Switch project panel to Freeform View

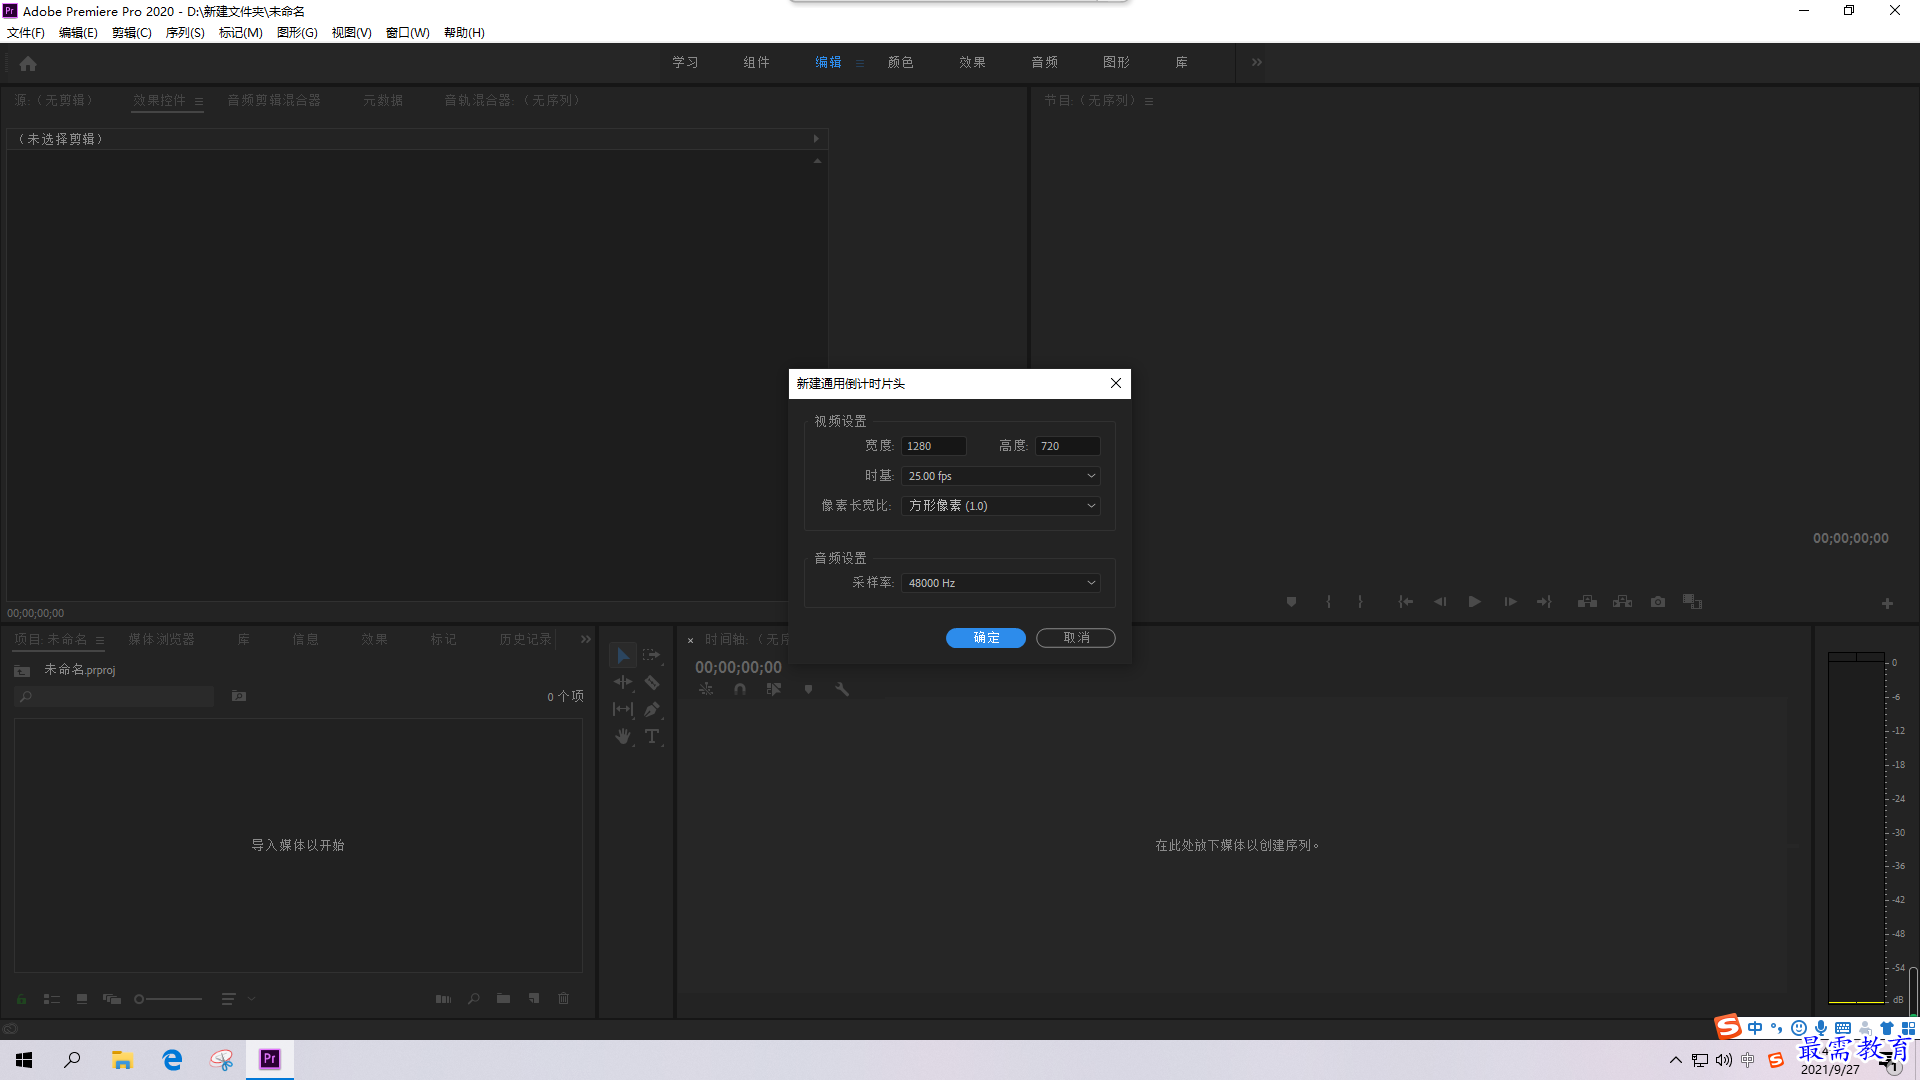[x=112, y=999]
